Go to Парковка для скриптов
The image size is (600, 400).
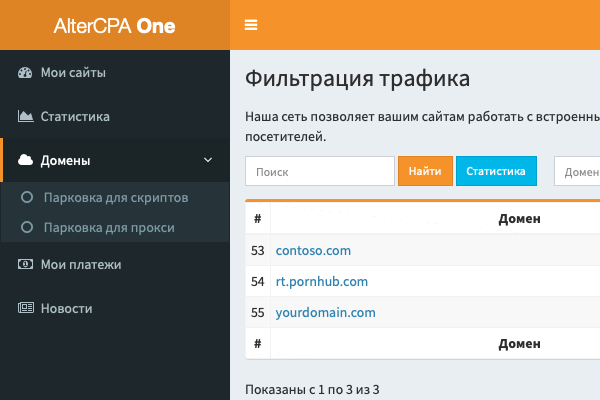tap(115, 197)
